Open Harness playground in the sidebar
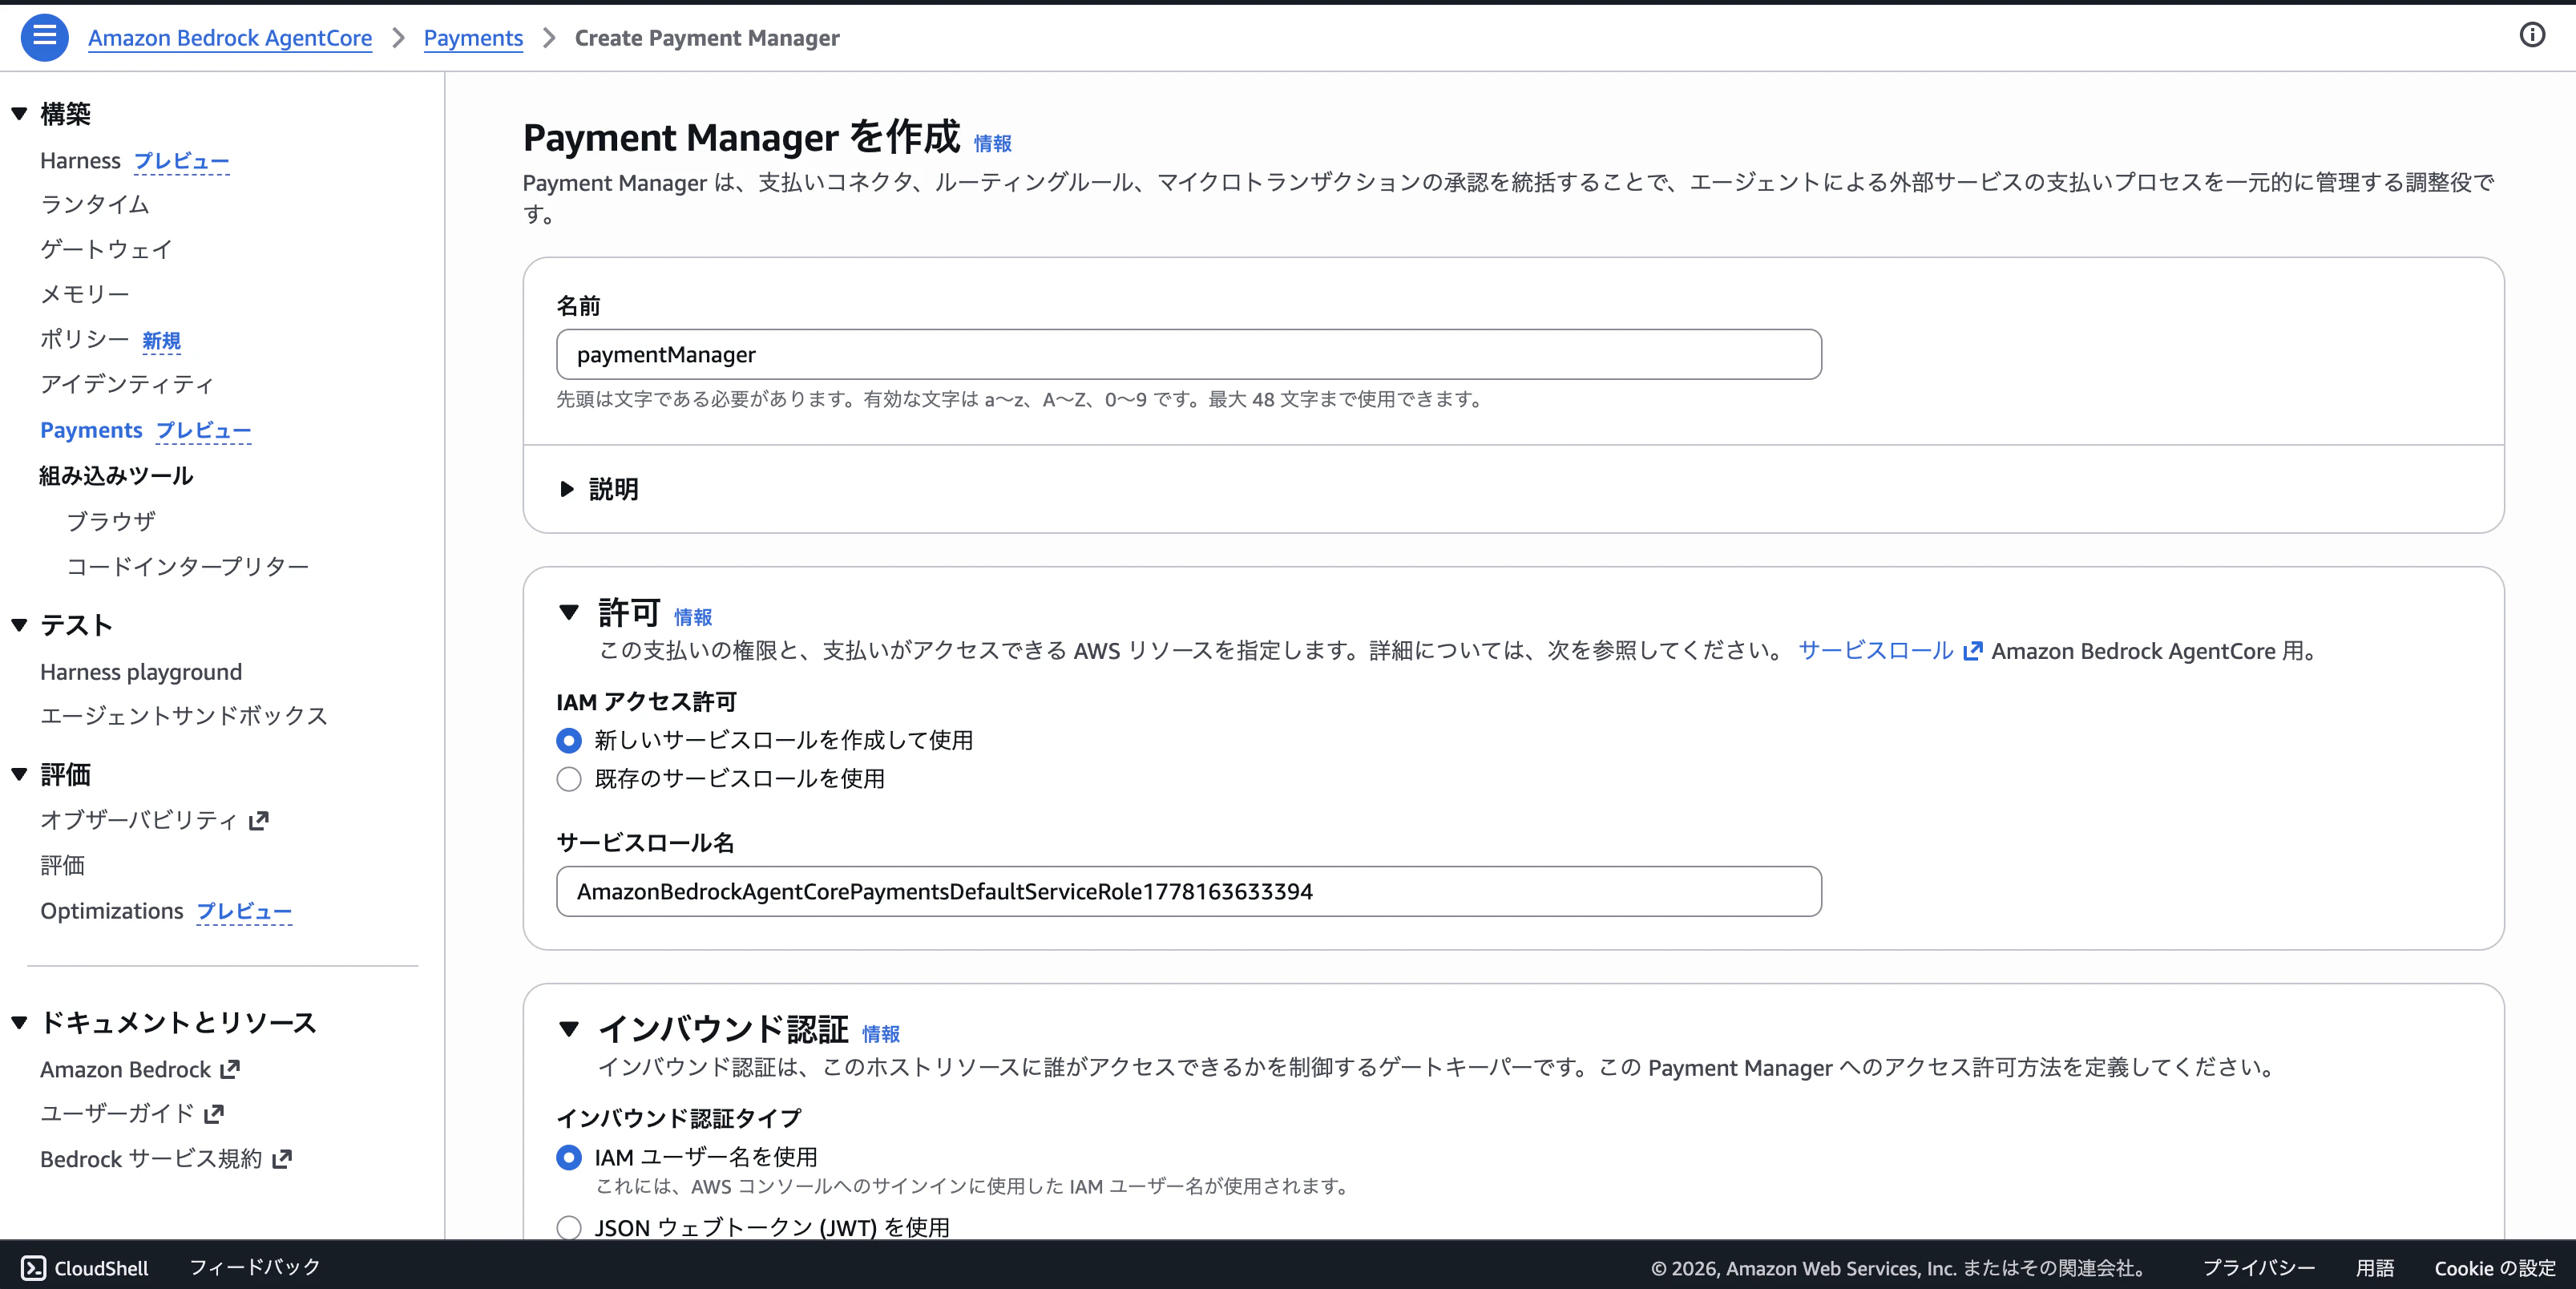Image resolution: width=2576 pixels, height=1289 pixels. click(141, 672)
